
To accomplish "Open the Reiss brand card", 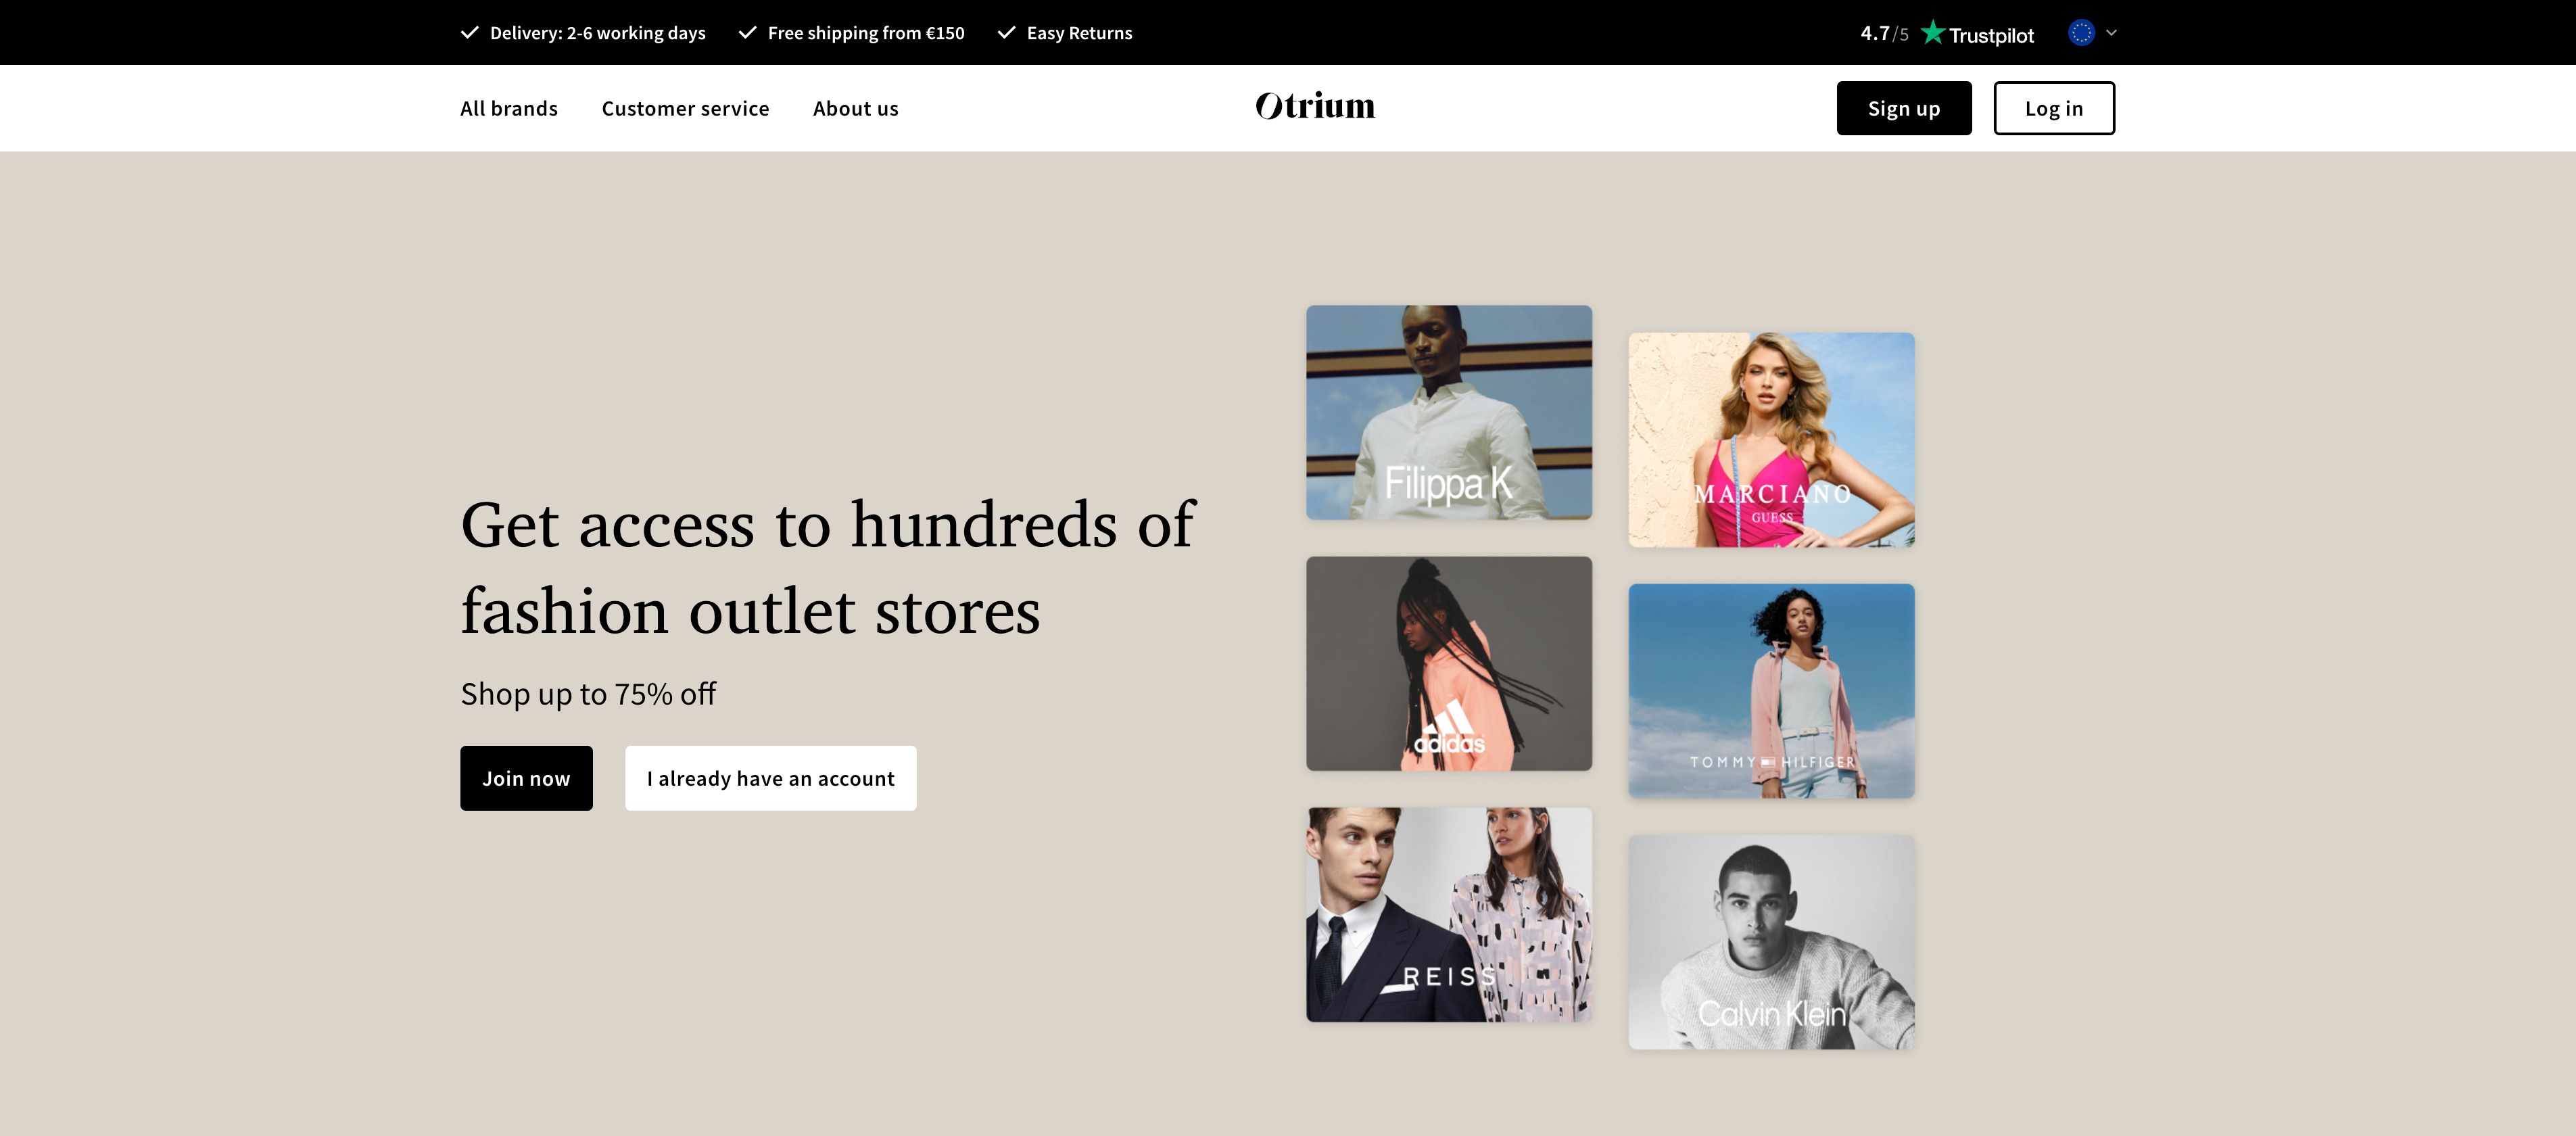I will pyautogui.click(x=1449, y=915).
